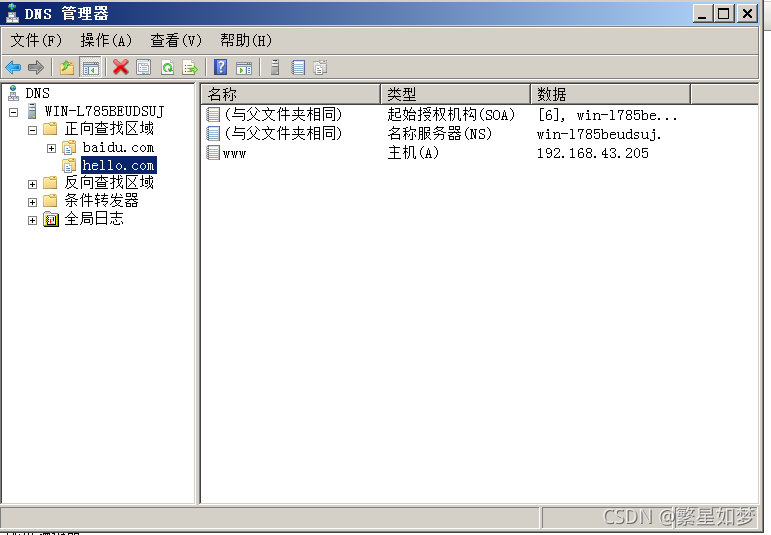Delete selection with the red X icon
Image resolution: width=771 pixels, height=535 pixels.
click(x=120, y=67)
